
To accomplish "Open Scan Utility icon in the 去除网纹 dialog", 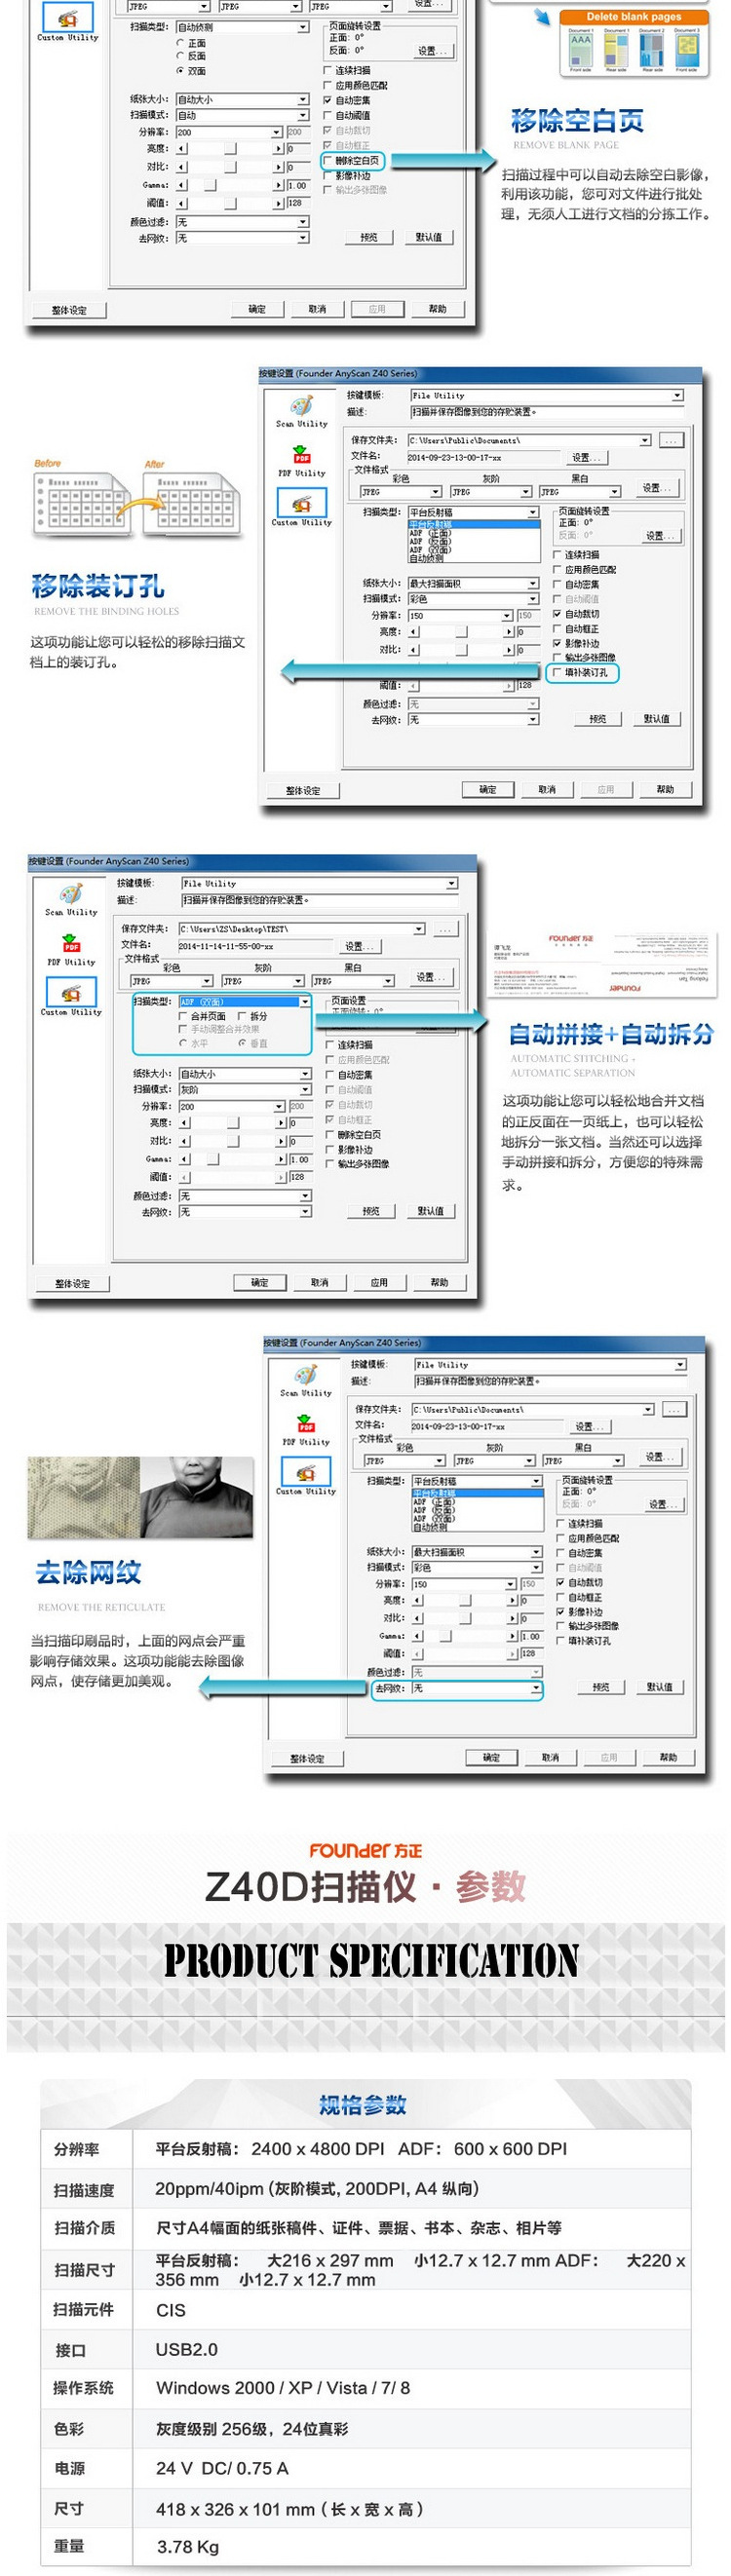I will point(306,1375).
